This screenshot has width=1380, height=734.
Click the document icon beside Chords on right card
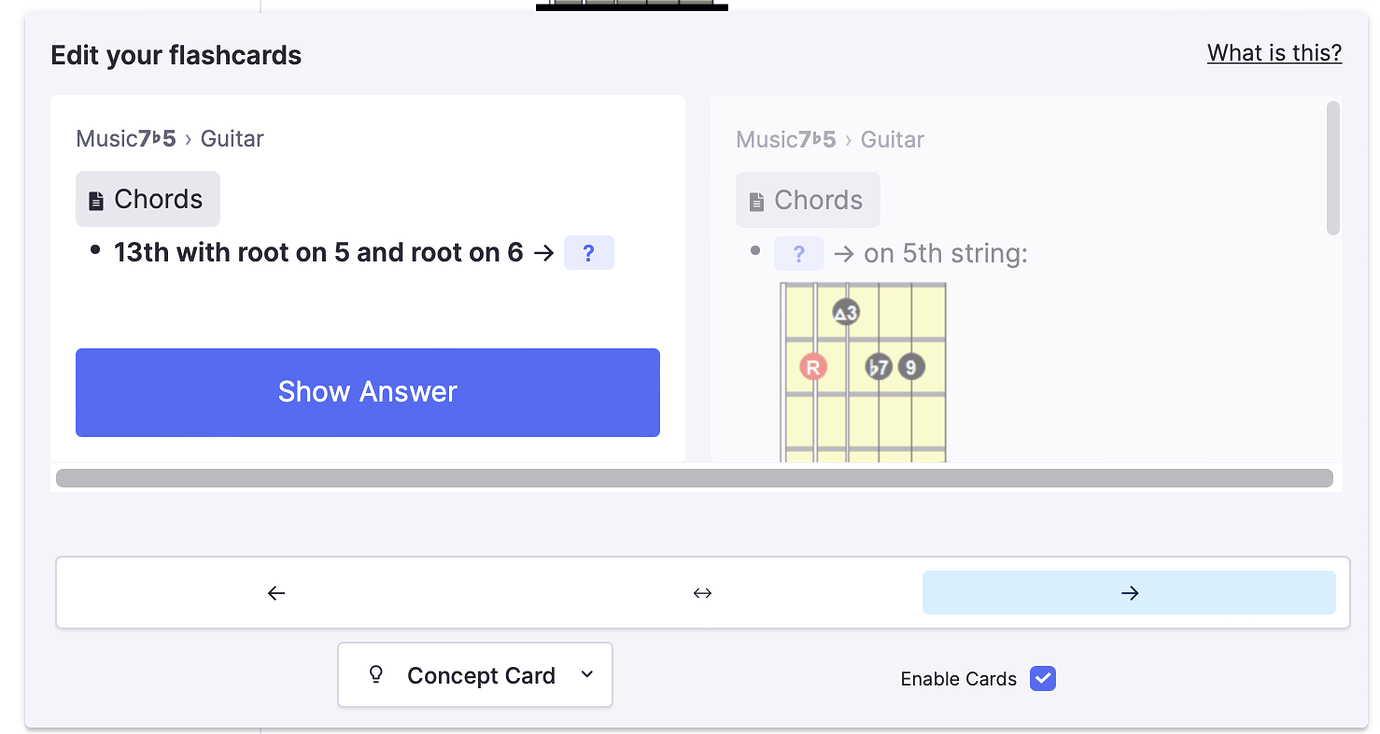click(756, 199)
